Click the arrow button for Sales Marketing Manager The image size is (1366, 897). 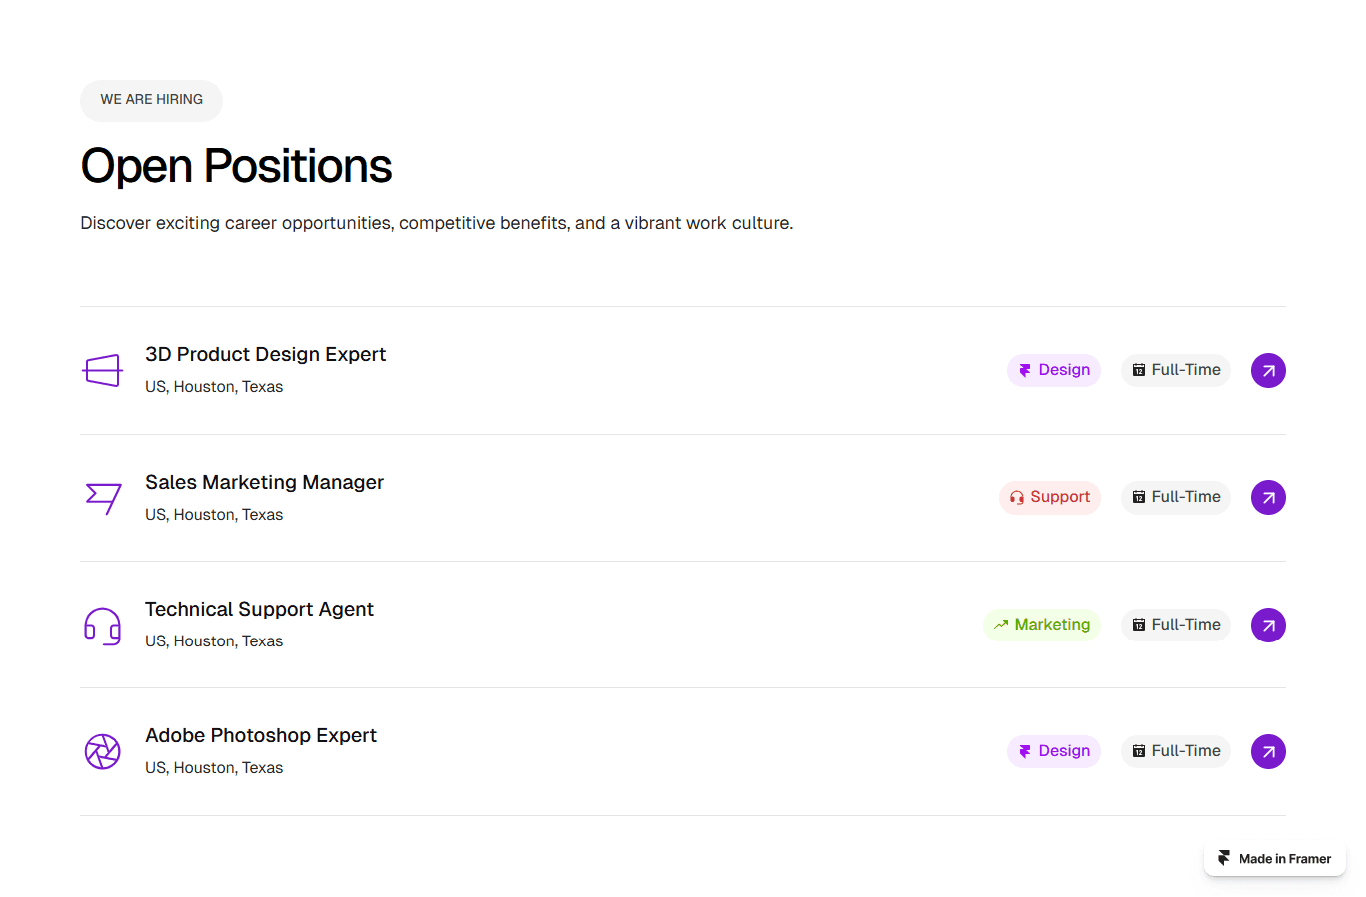(x=1268, y=497)
